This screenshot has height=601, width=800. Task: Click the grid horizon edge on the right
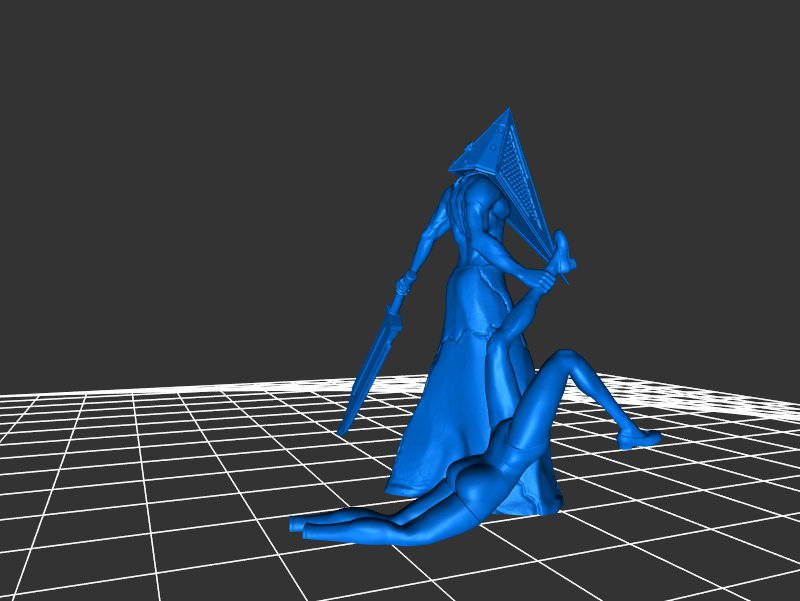pyautogui.click(x=720, y=395)
